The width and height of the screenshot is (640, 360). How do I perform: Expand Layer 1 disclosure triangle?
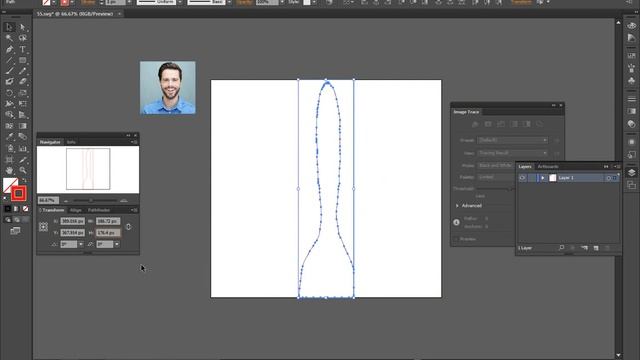[542, 178]
